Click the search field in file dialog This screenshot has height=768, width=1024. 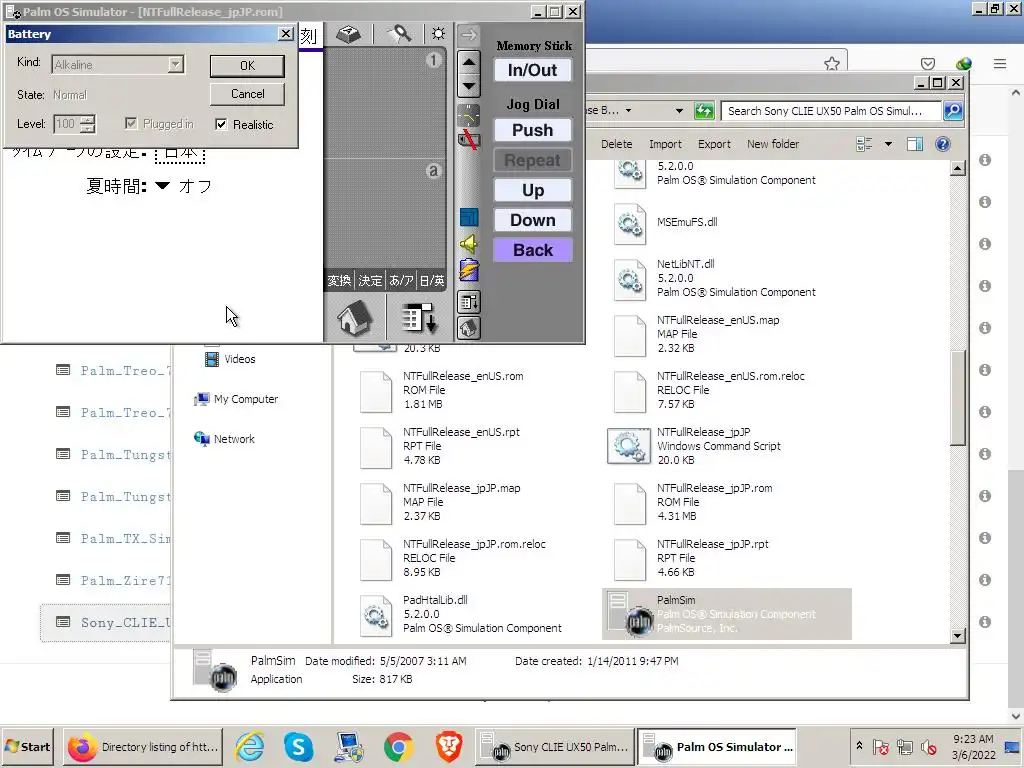[831, 111]
